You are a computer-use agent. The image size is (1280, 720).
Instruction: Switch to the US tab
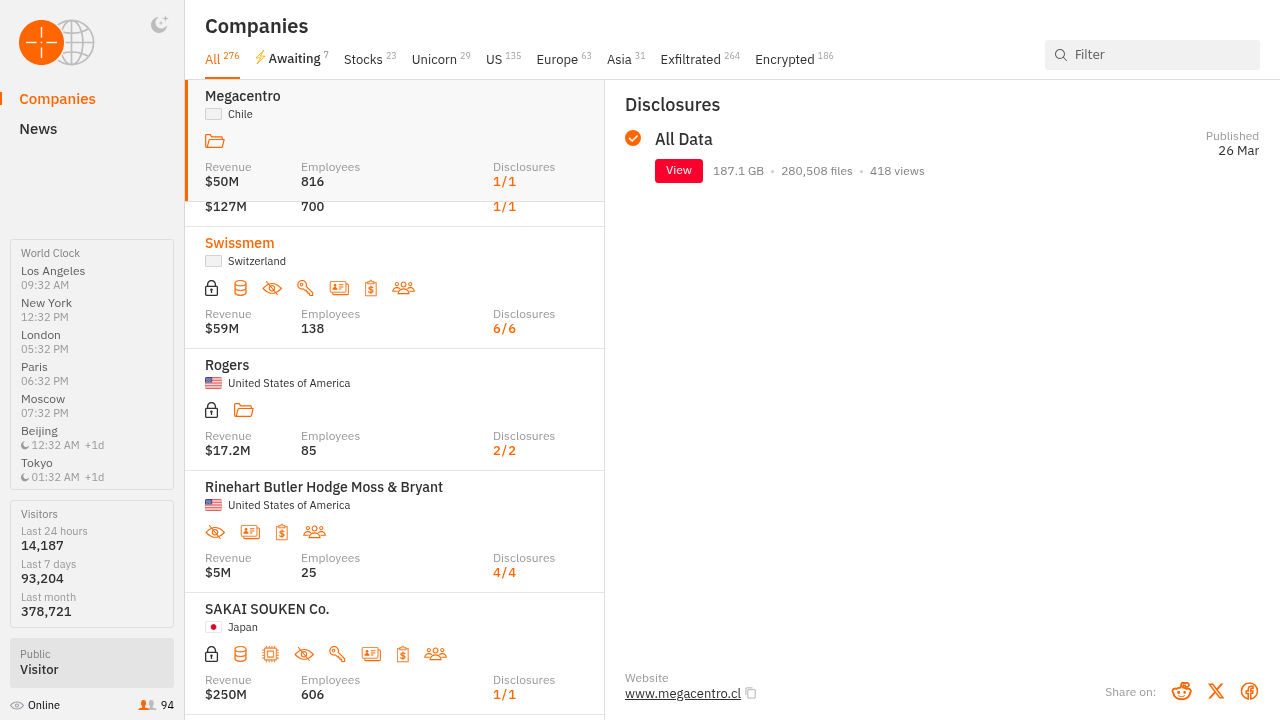504,59
